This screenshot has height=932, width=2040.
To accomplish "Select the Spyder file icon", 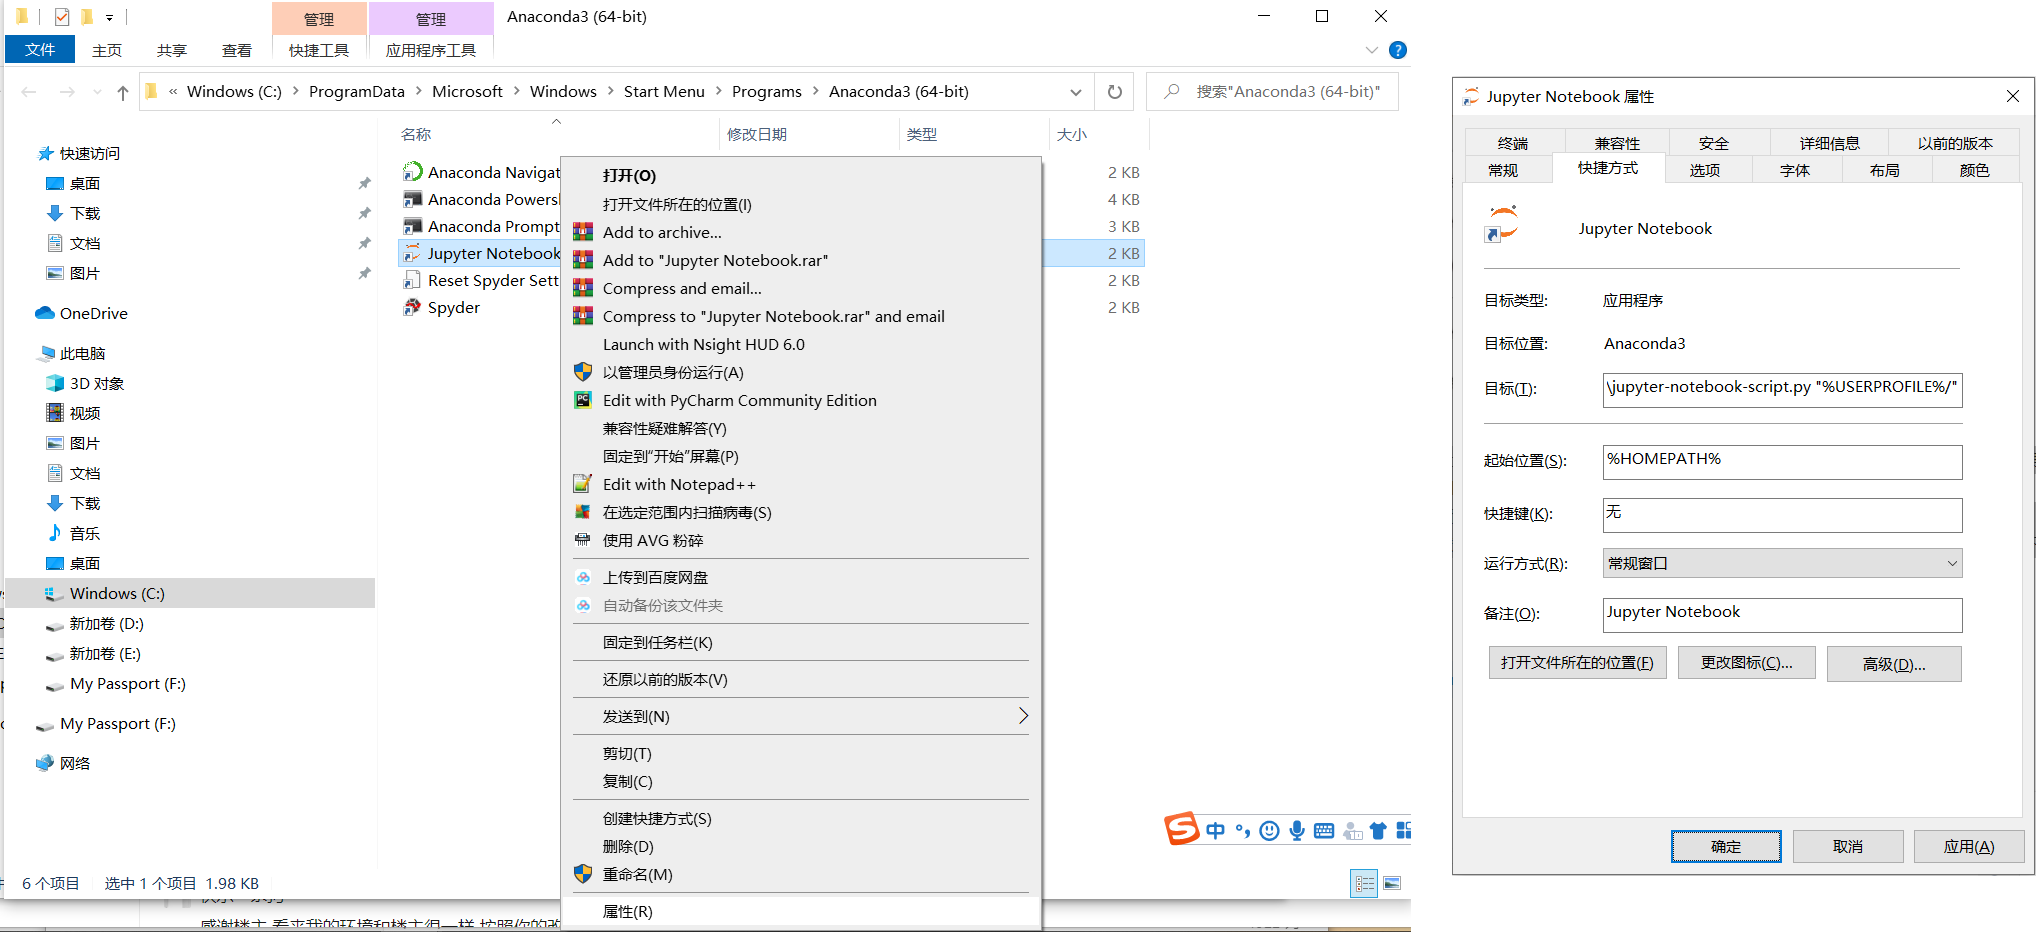I will [x=412, y=307].
